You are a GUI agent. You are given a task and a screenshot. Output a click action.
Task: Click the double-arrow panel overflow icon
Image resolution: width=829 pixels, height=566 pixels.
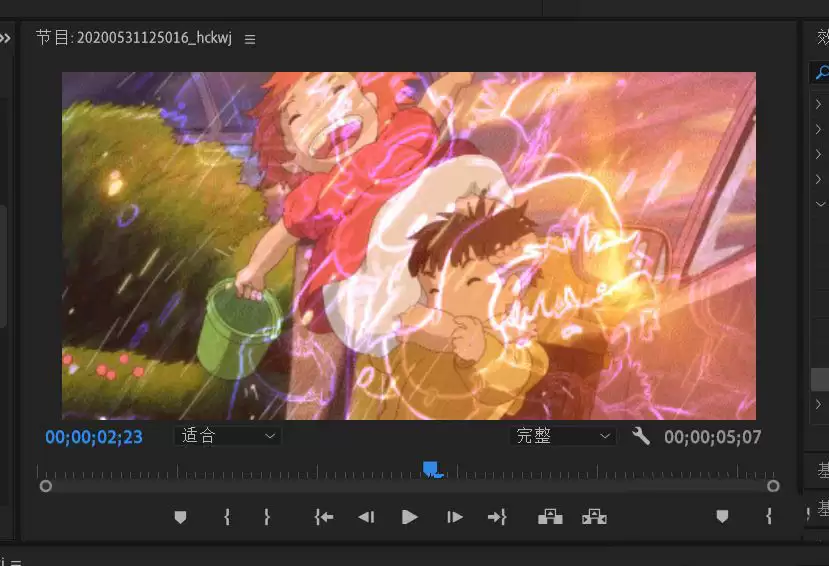pyautogui.click(x=5, y=38)
